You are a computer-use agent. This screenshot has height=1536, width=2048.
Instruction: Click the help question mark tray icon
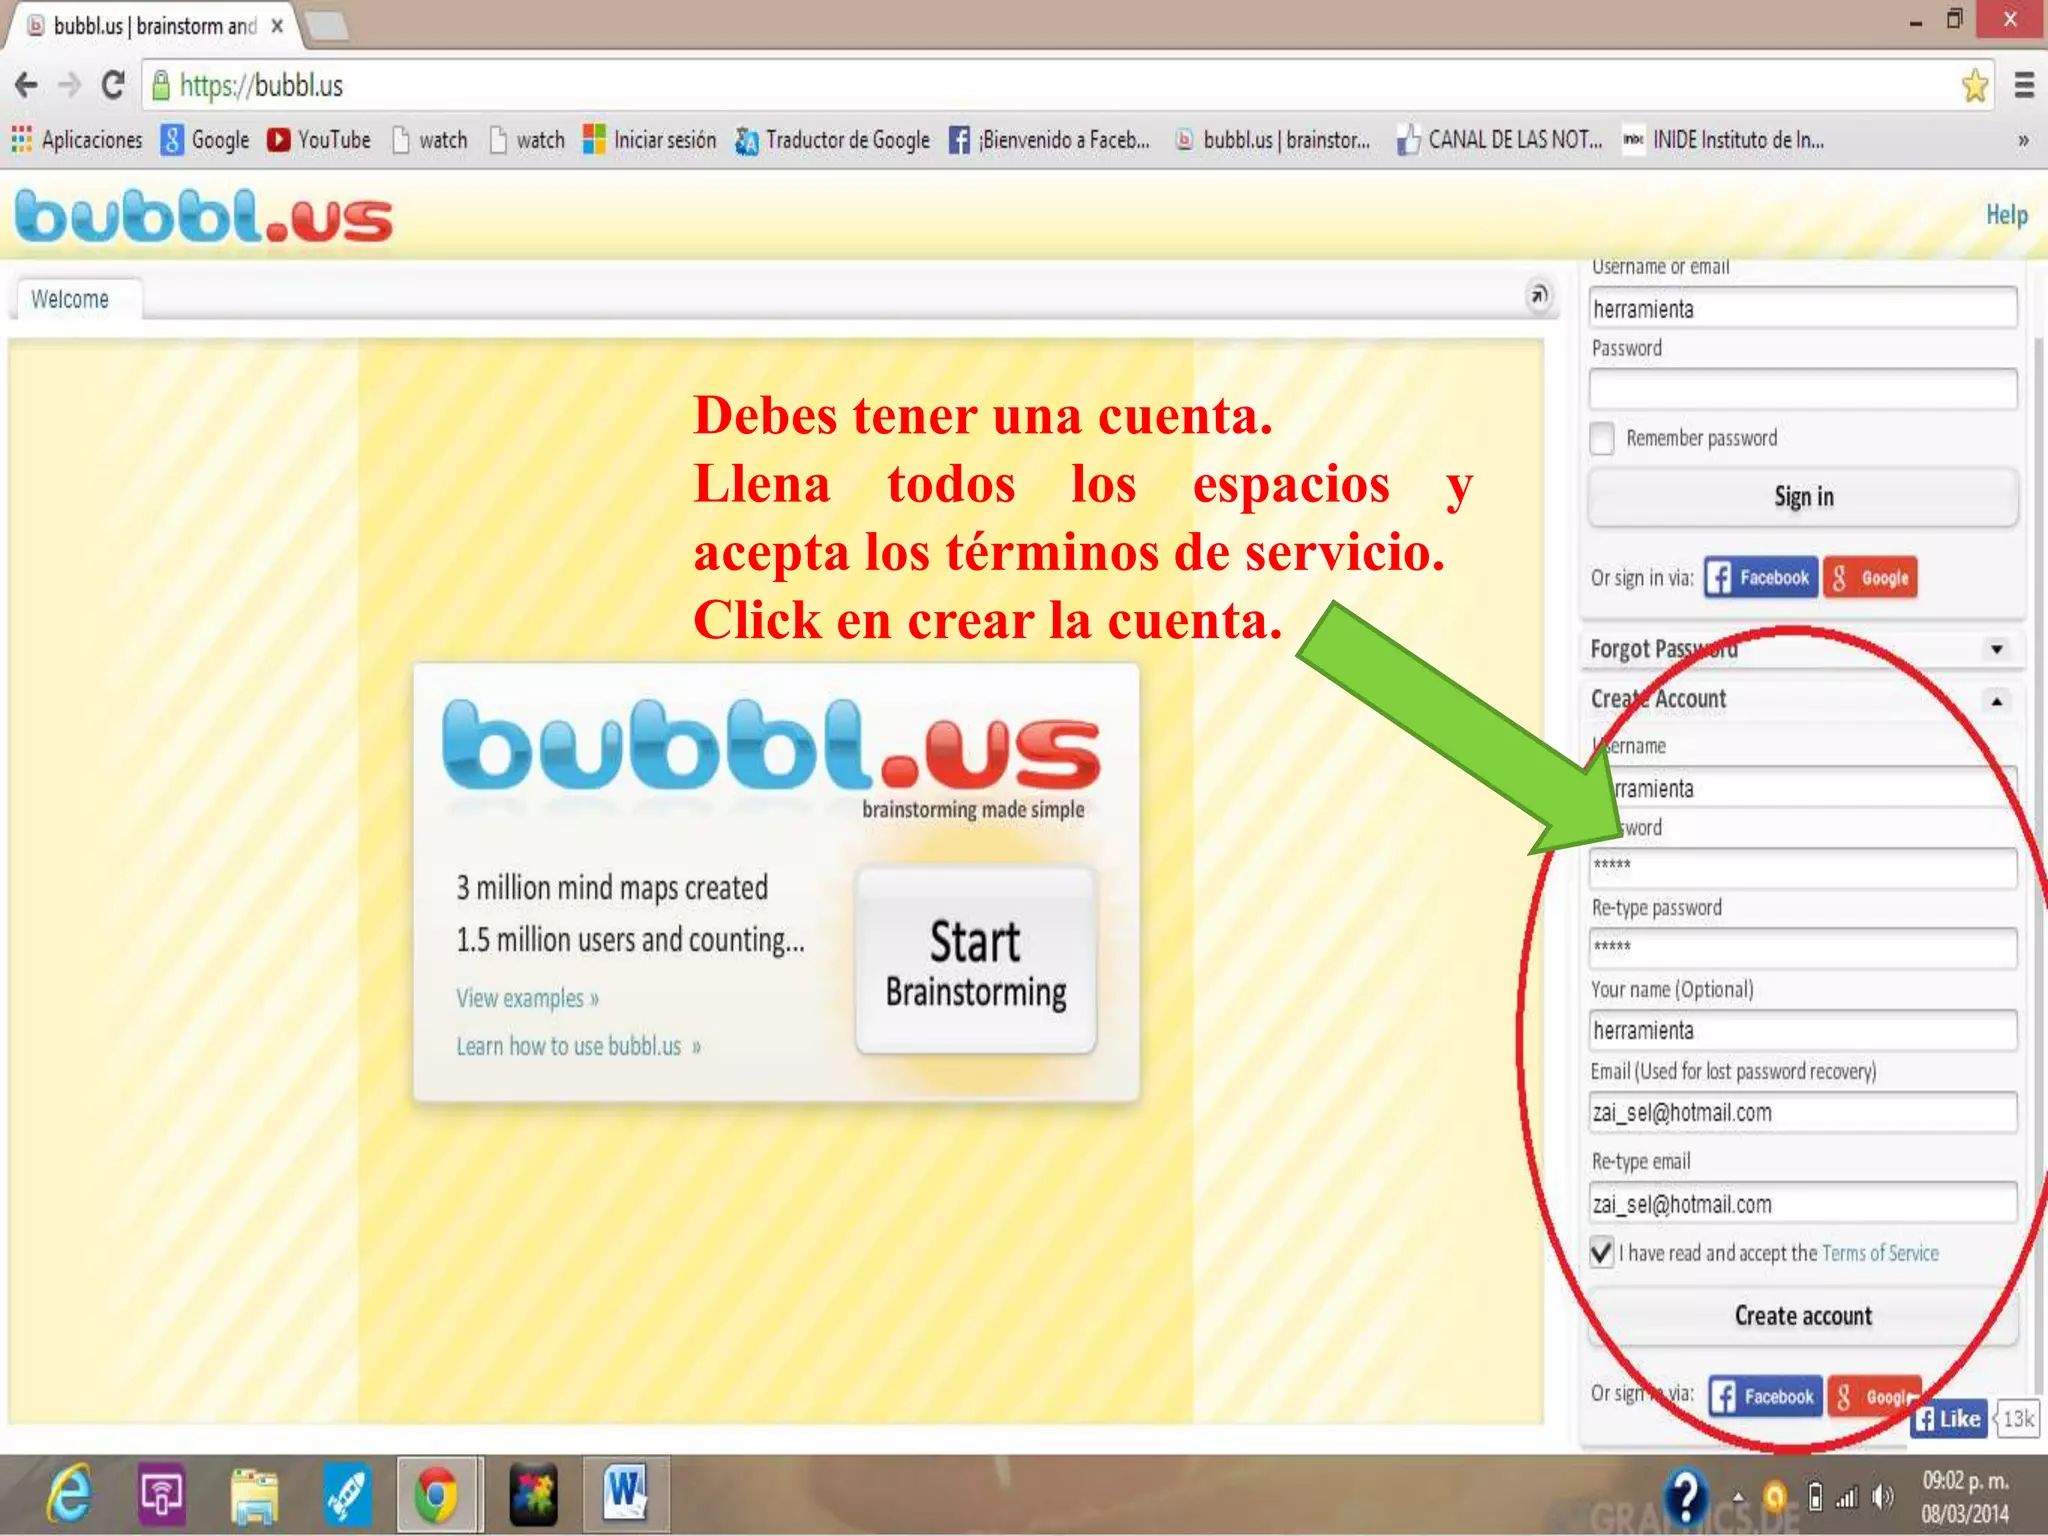tap(1687, 1497)
